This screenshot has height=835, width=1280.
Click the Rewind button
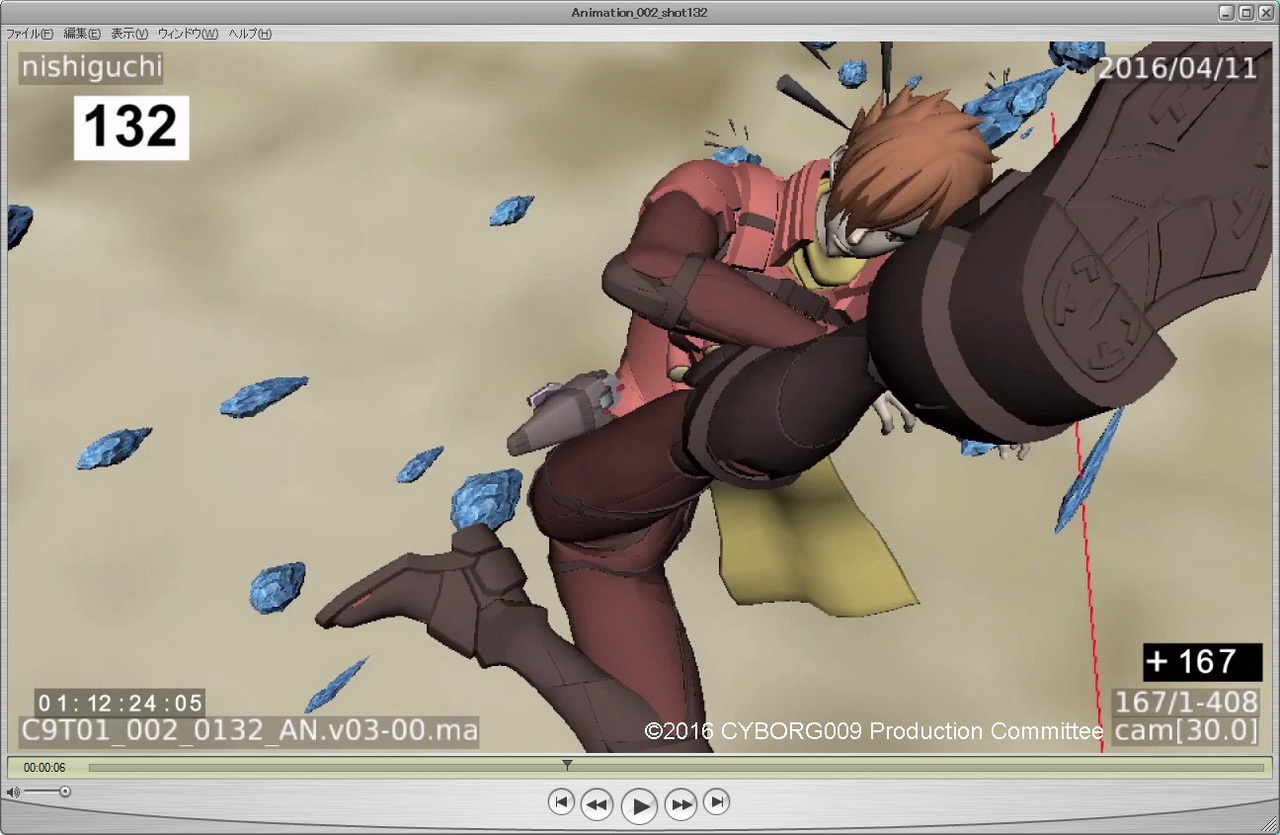[597, 803]
